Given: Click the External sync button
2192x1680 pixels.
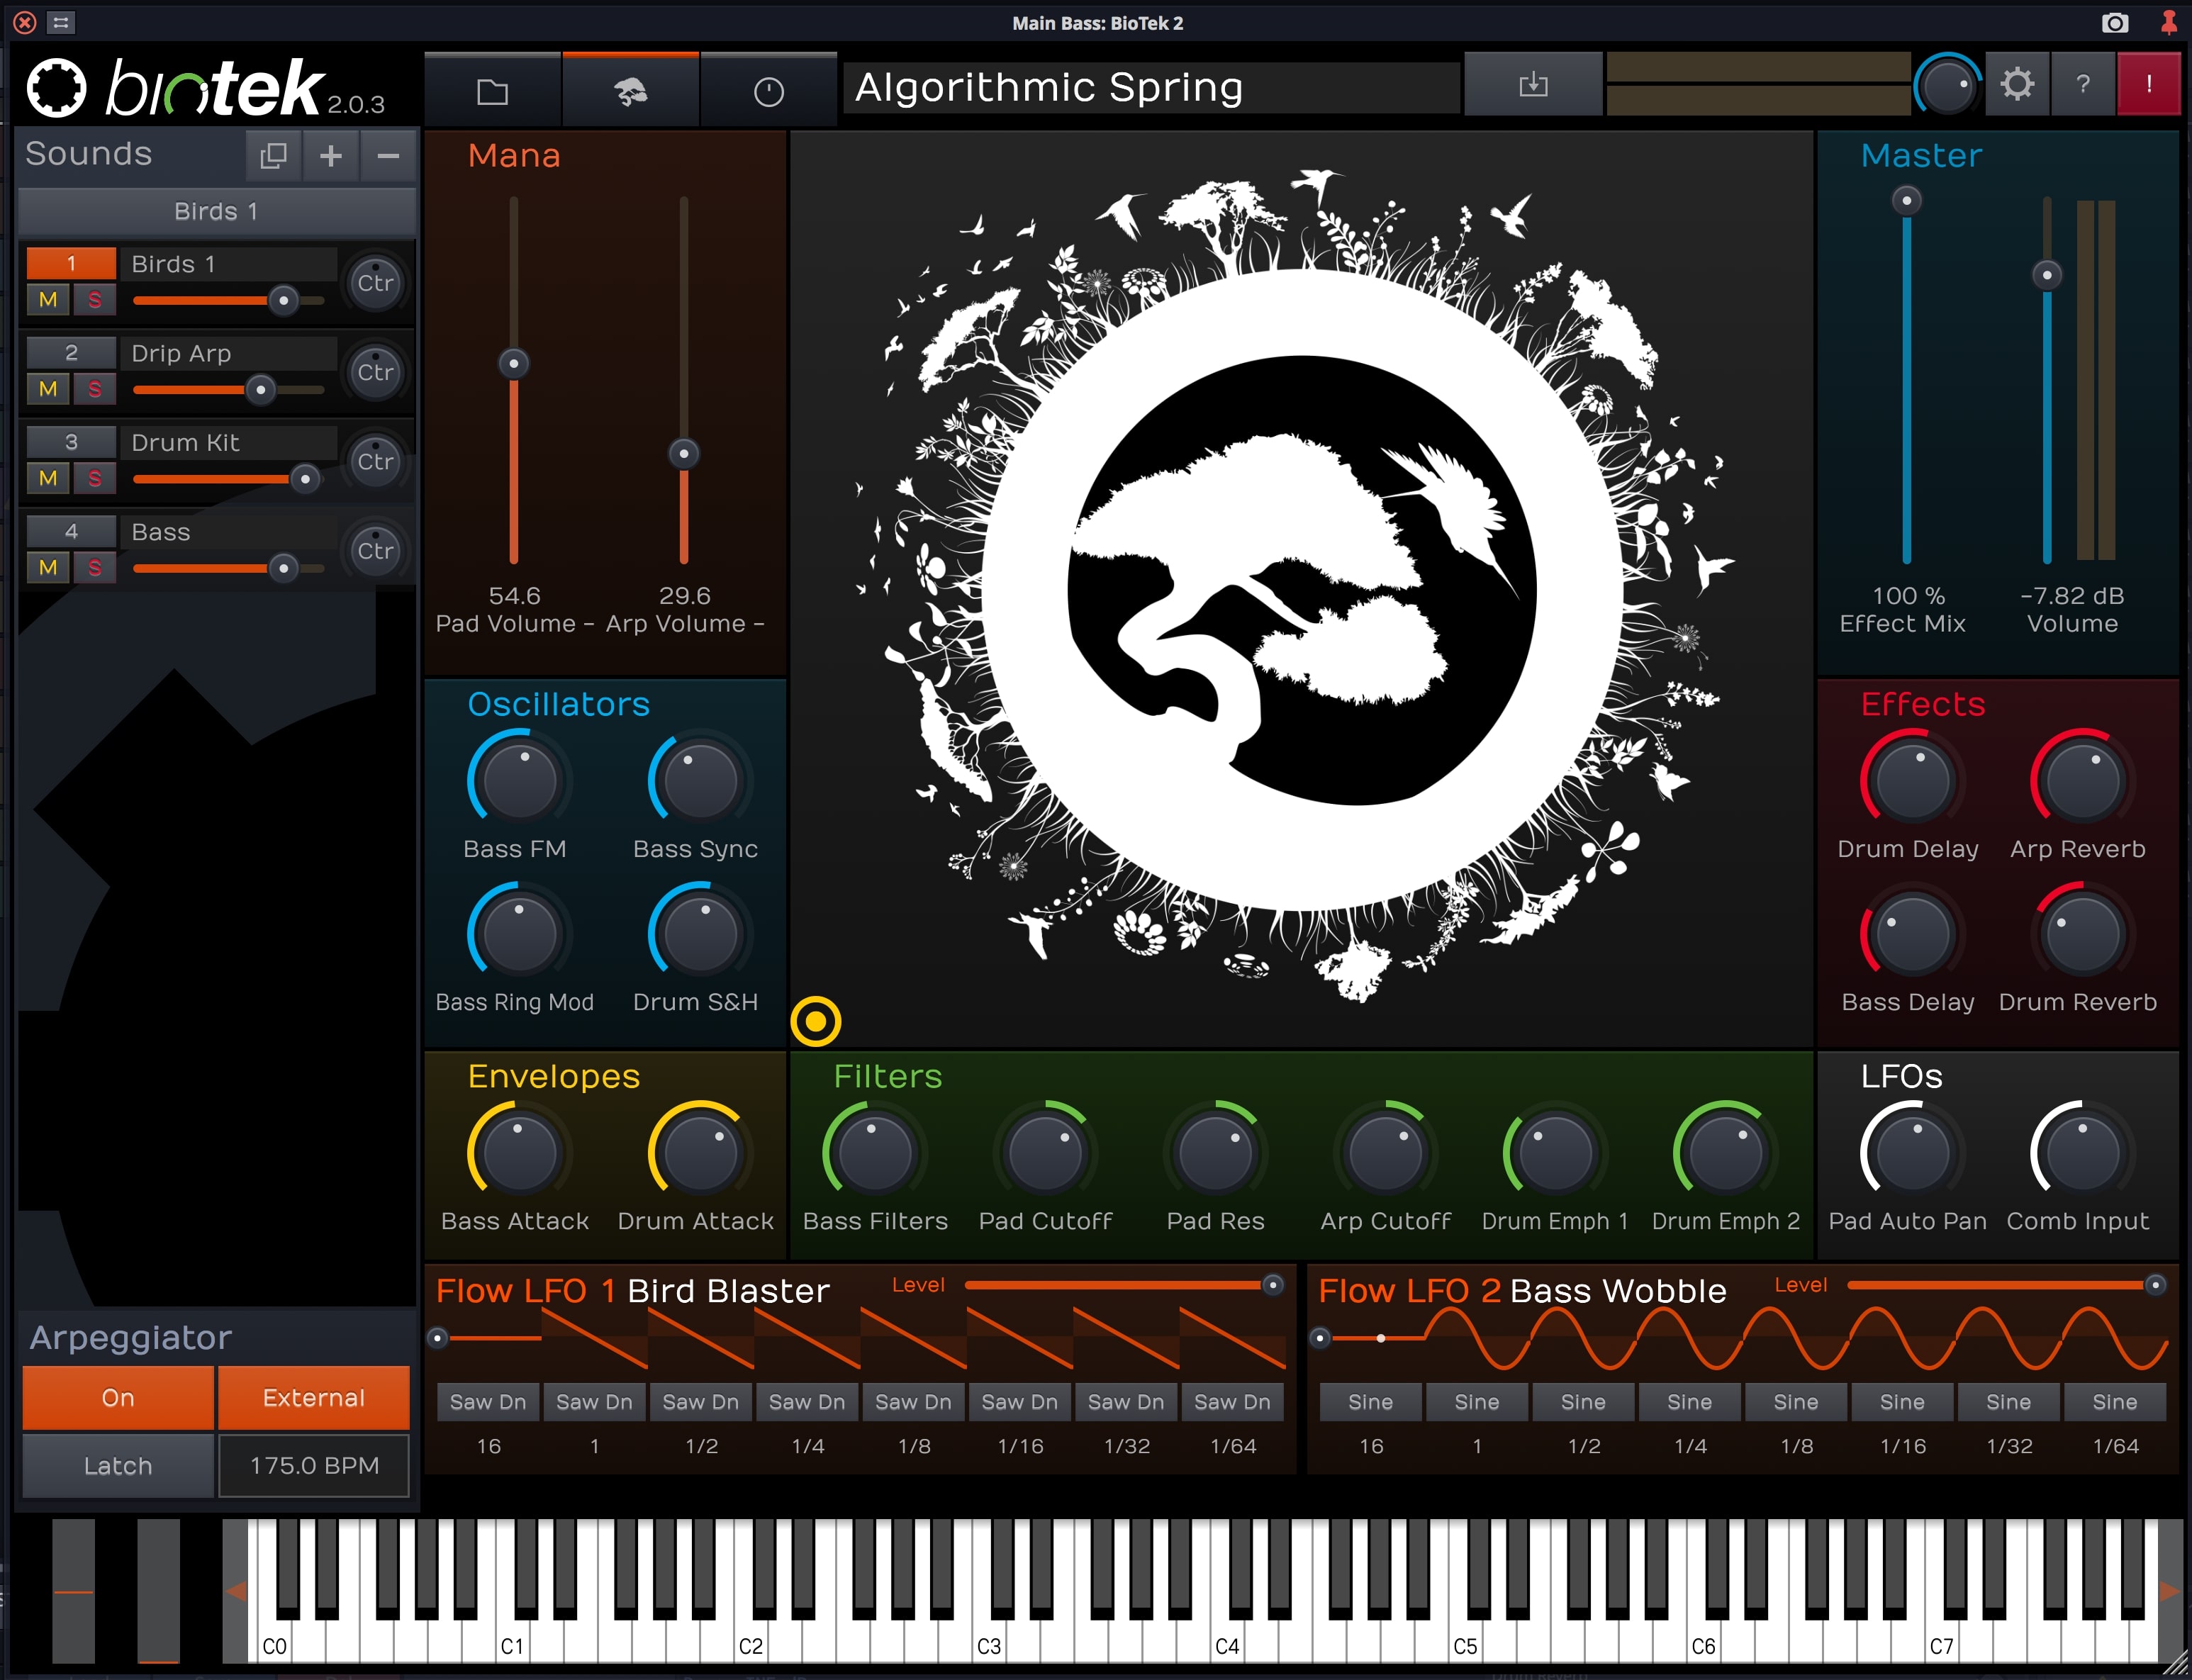Looking at the screenshot, I should tap(314, 1397).
